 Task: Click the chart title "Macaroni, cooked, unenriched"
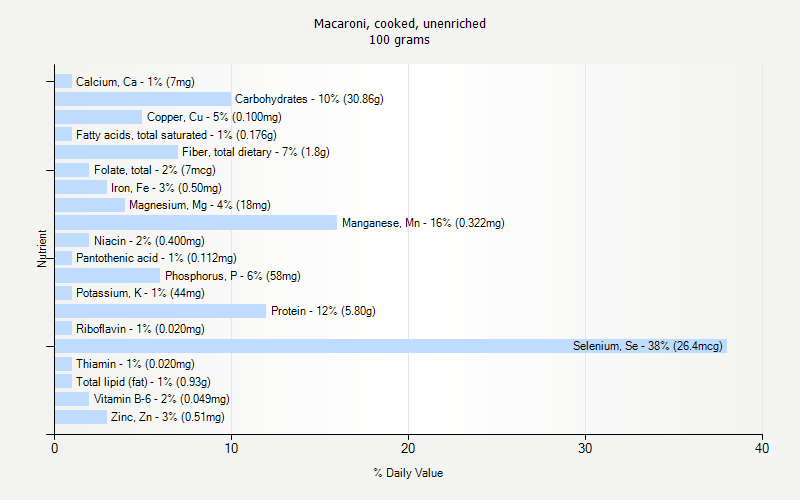(399, 23)
